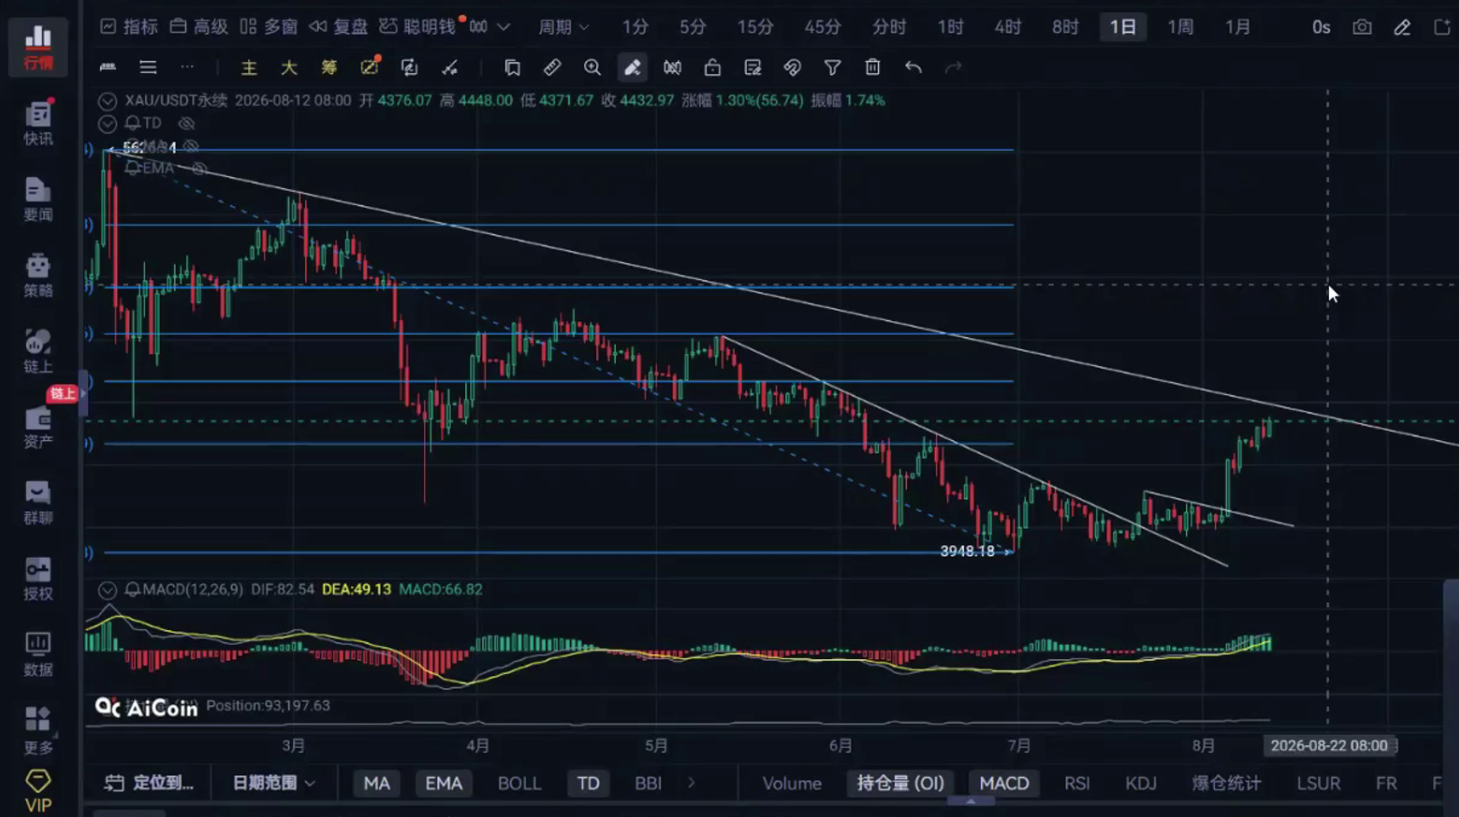Open the 快讯 news sidebar icon
Screen dimensions: 1459x817
pyautogui.click(x=38, y=123)
